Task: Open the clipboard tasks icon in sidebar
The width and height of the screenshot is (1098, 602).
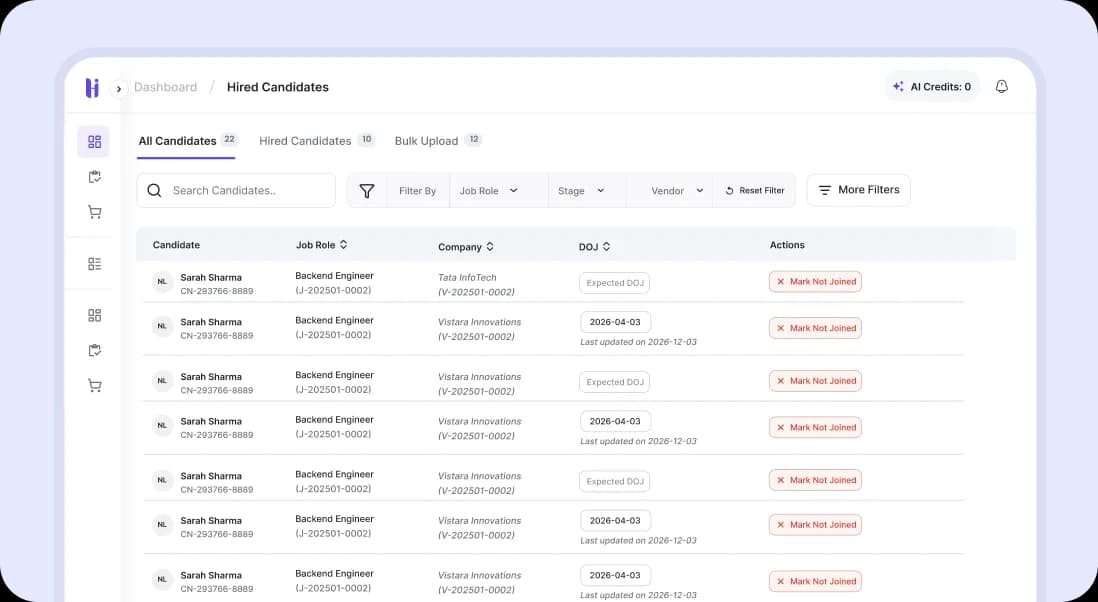Action: pos(94,176)
